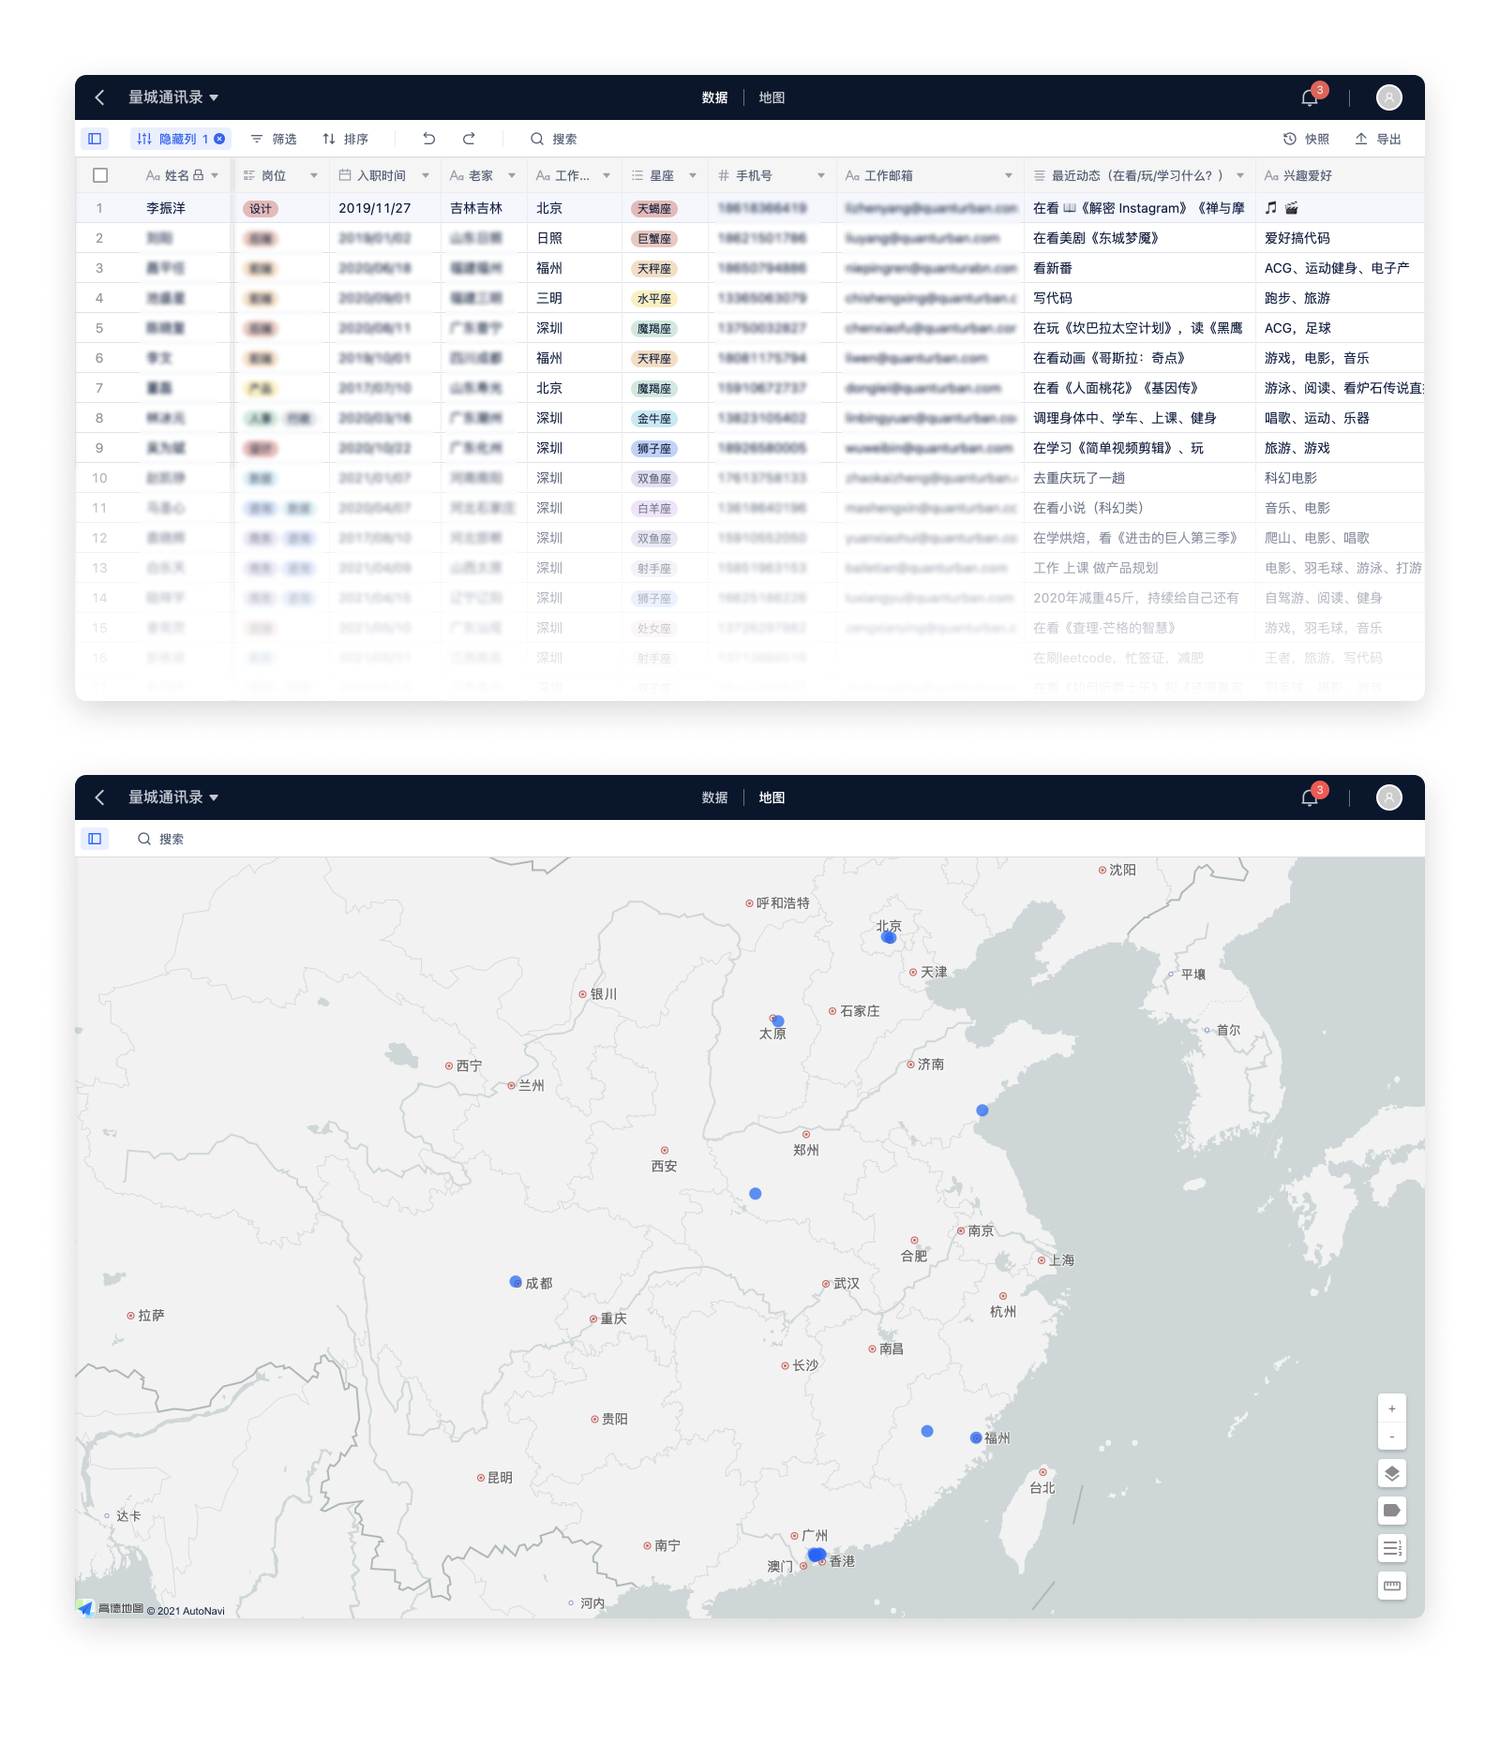Screen dimensions: 1500x1743
Task: Remove hidden column filter with x icon
Action: click(x=220, y=139)
